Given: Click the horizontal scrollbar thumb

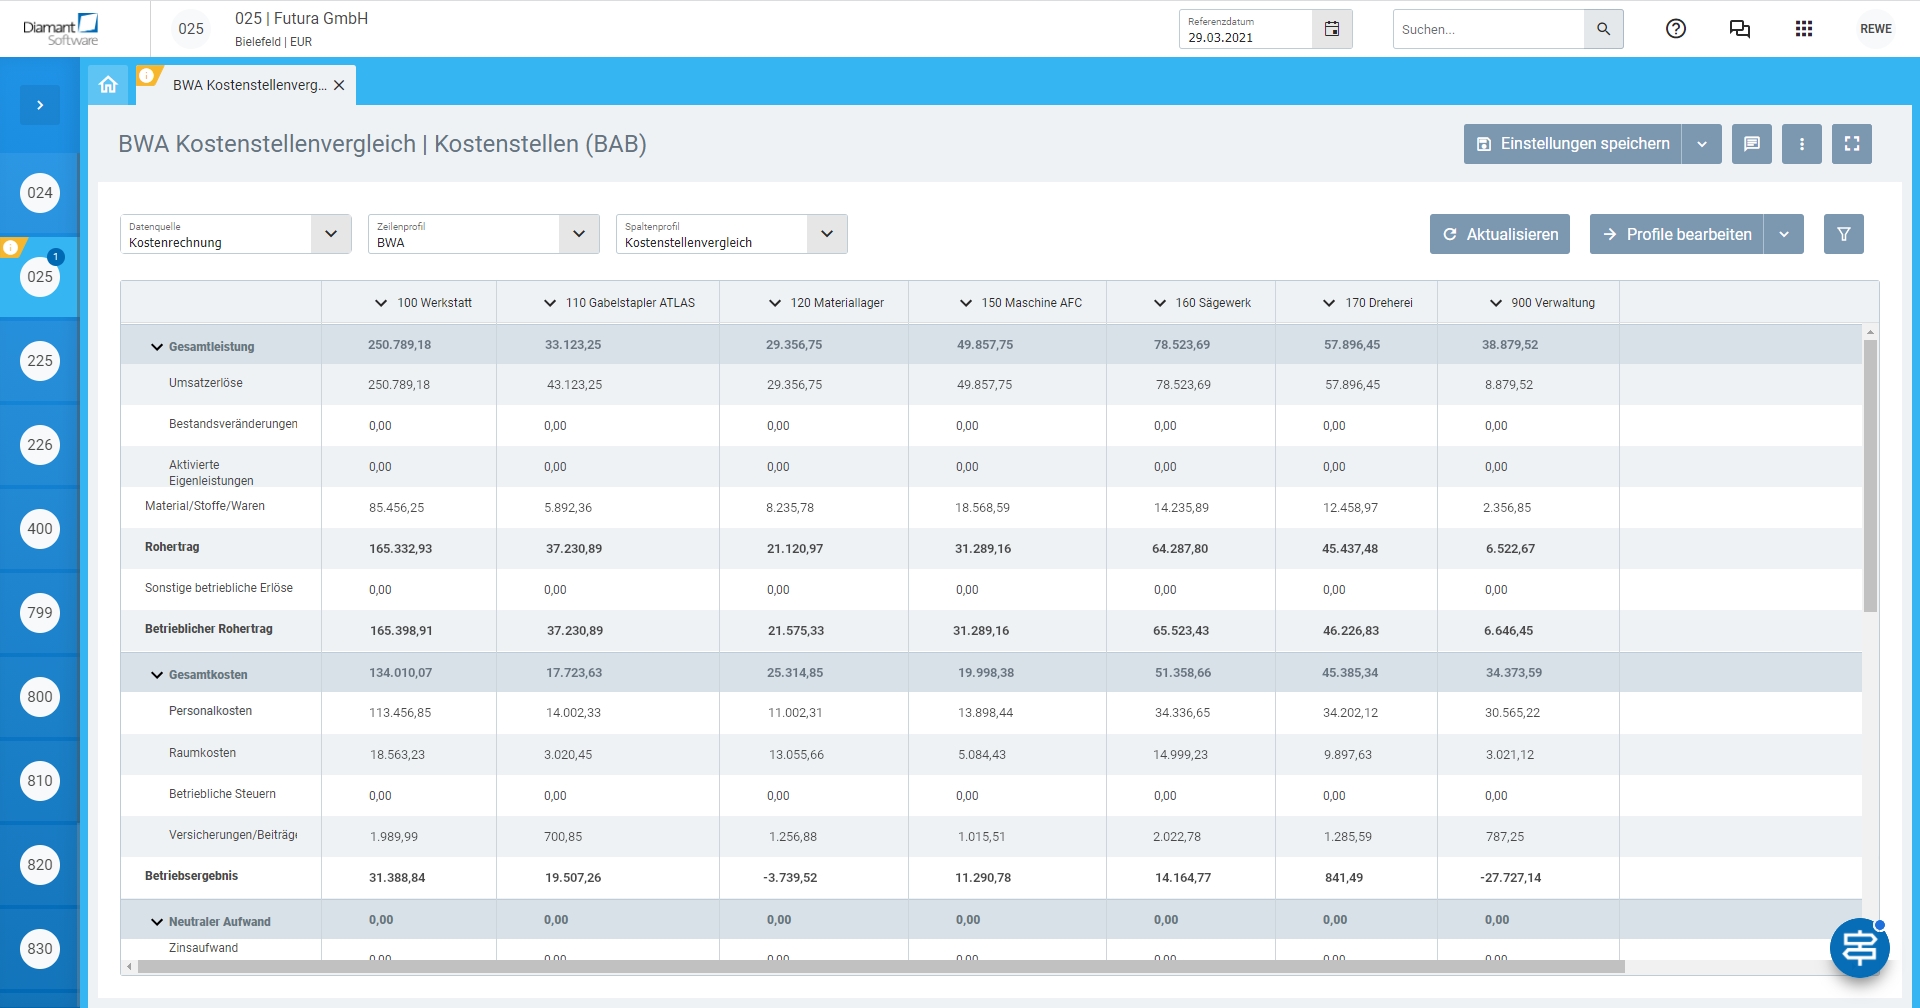Looking at the screenshot, I should pyautogui.click(x=881, y=967).
